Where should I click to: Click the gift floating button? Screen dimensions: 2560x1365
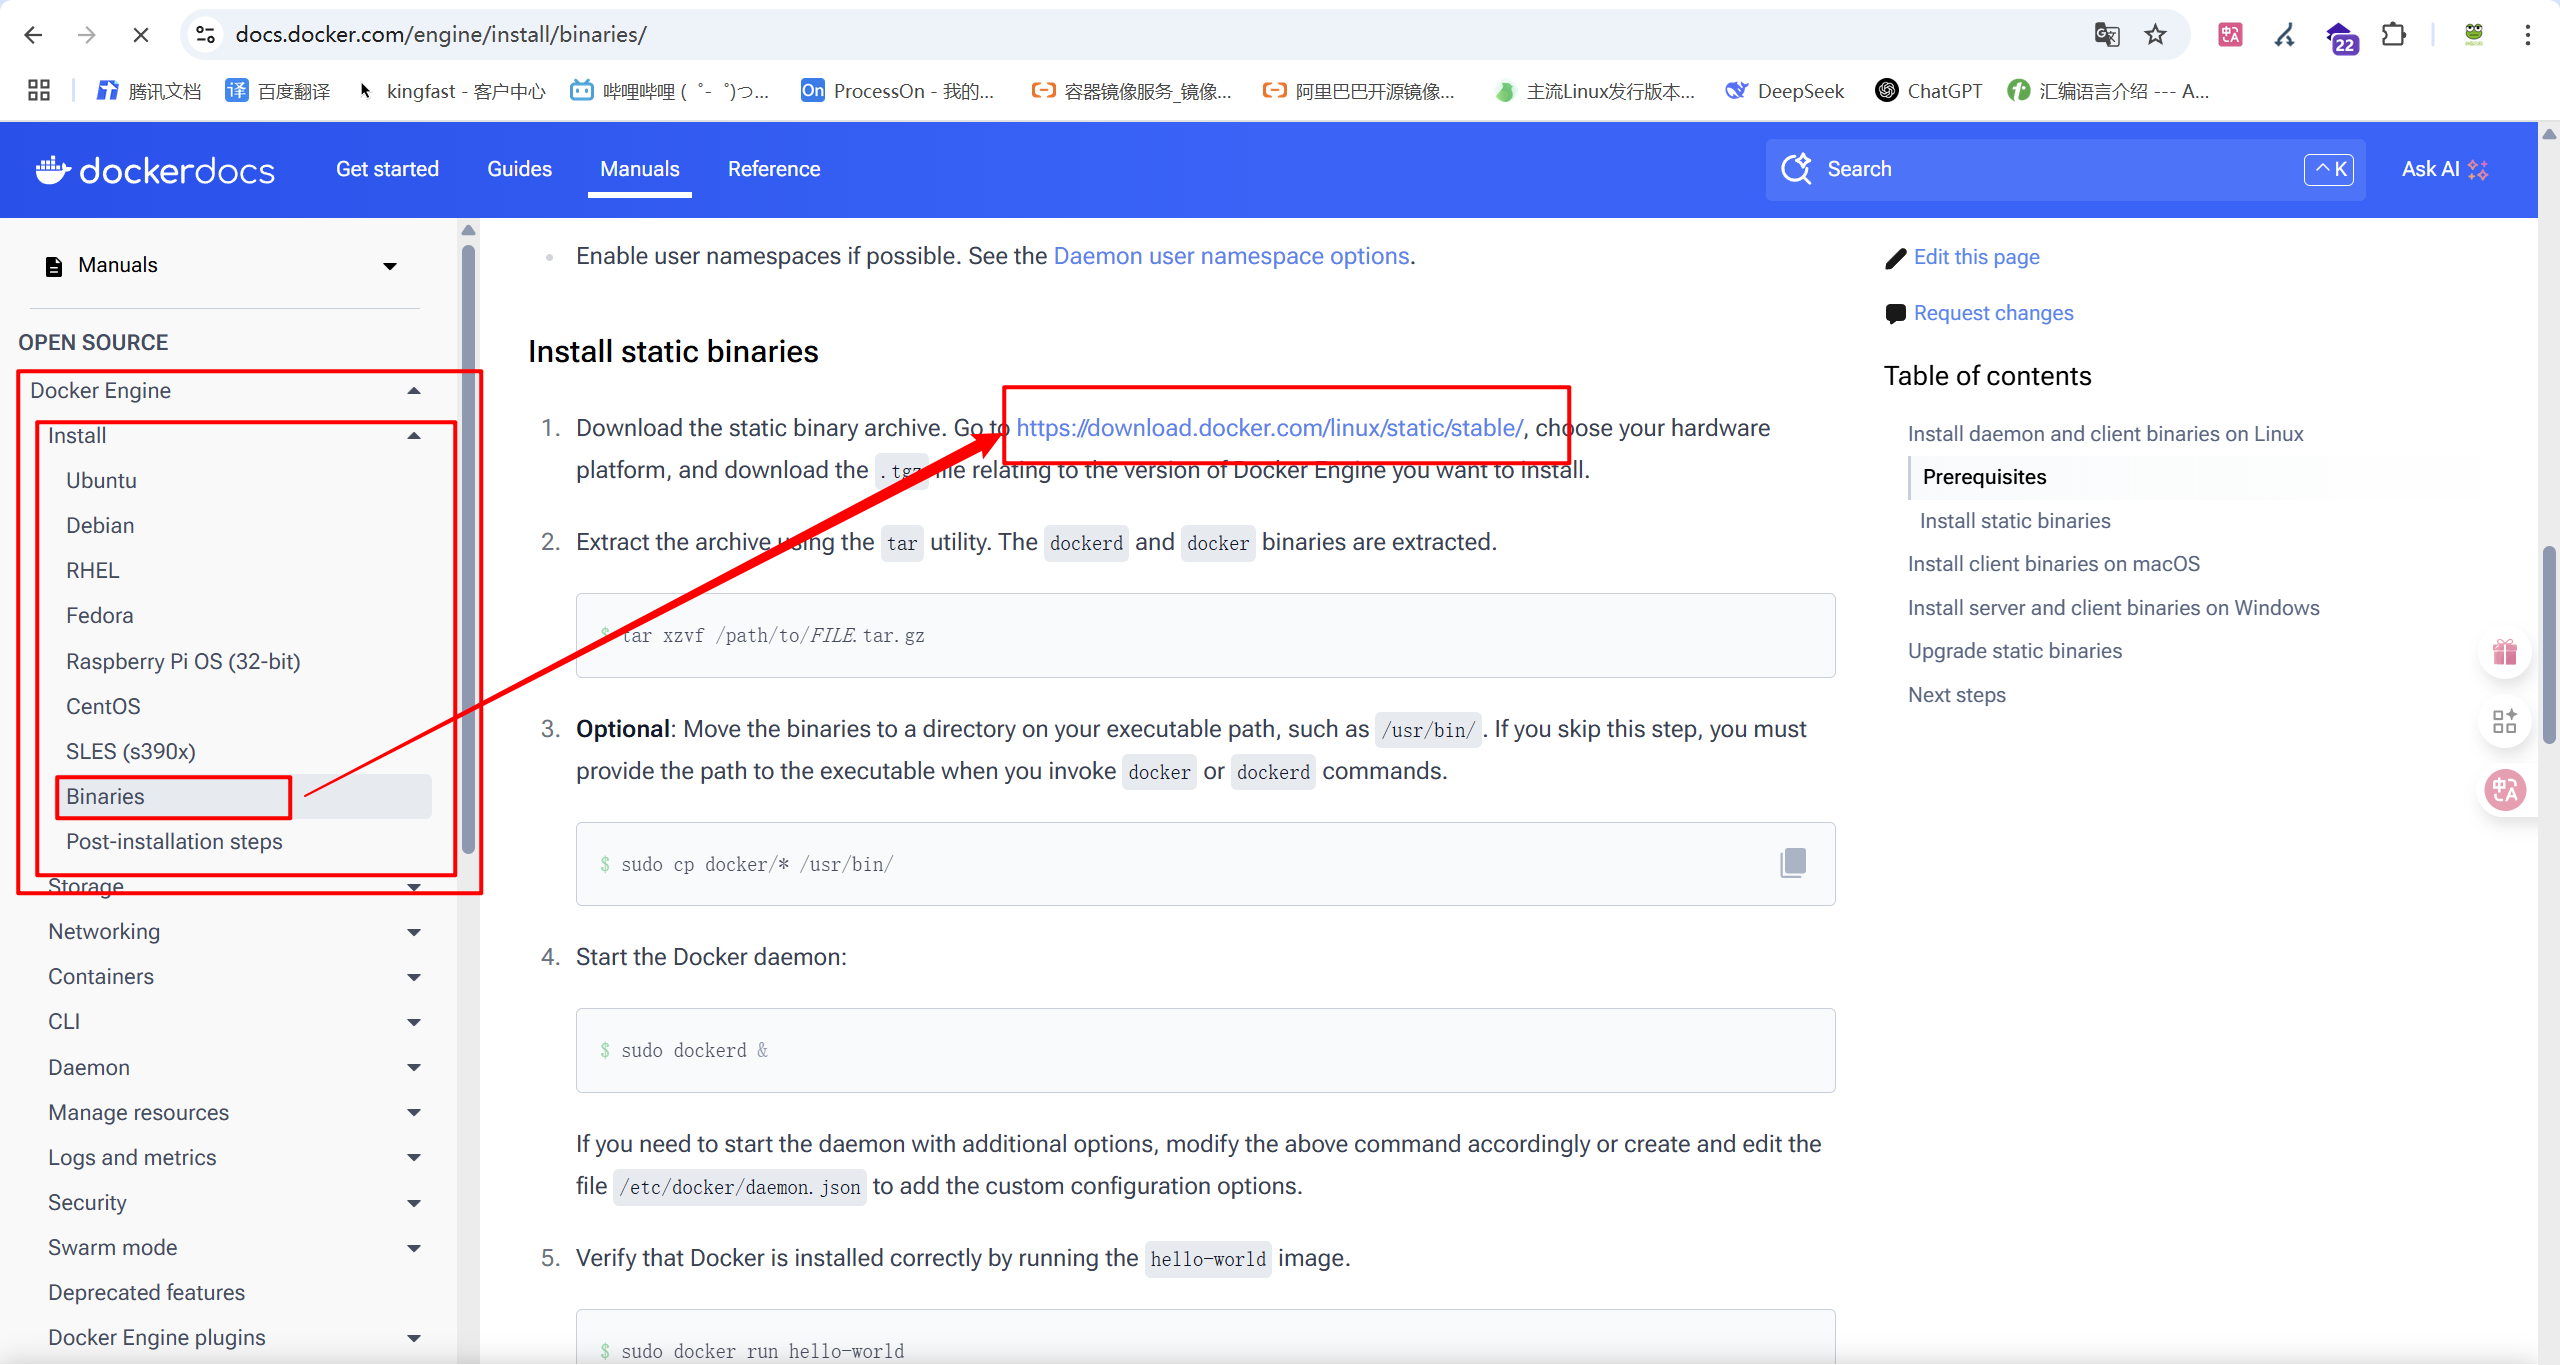(x=2504, y=653)
